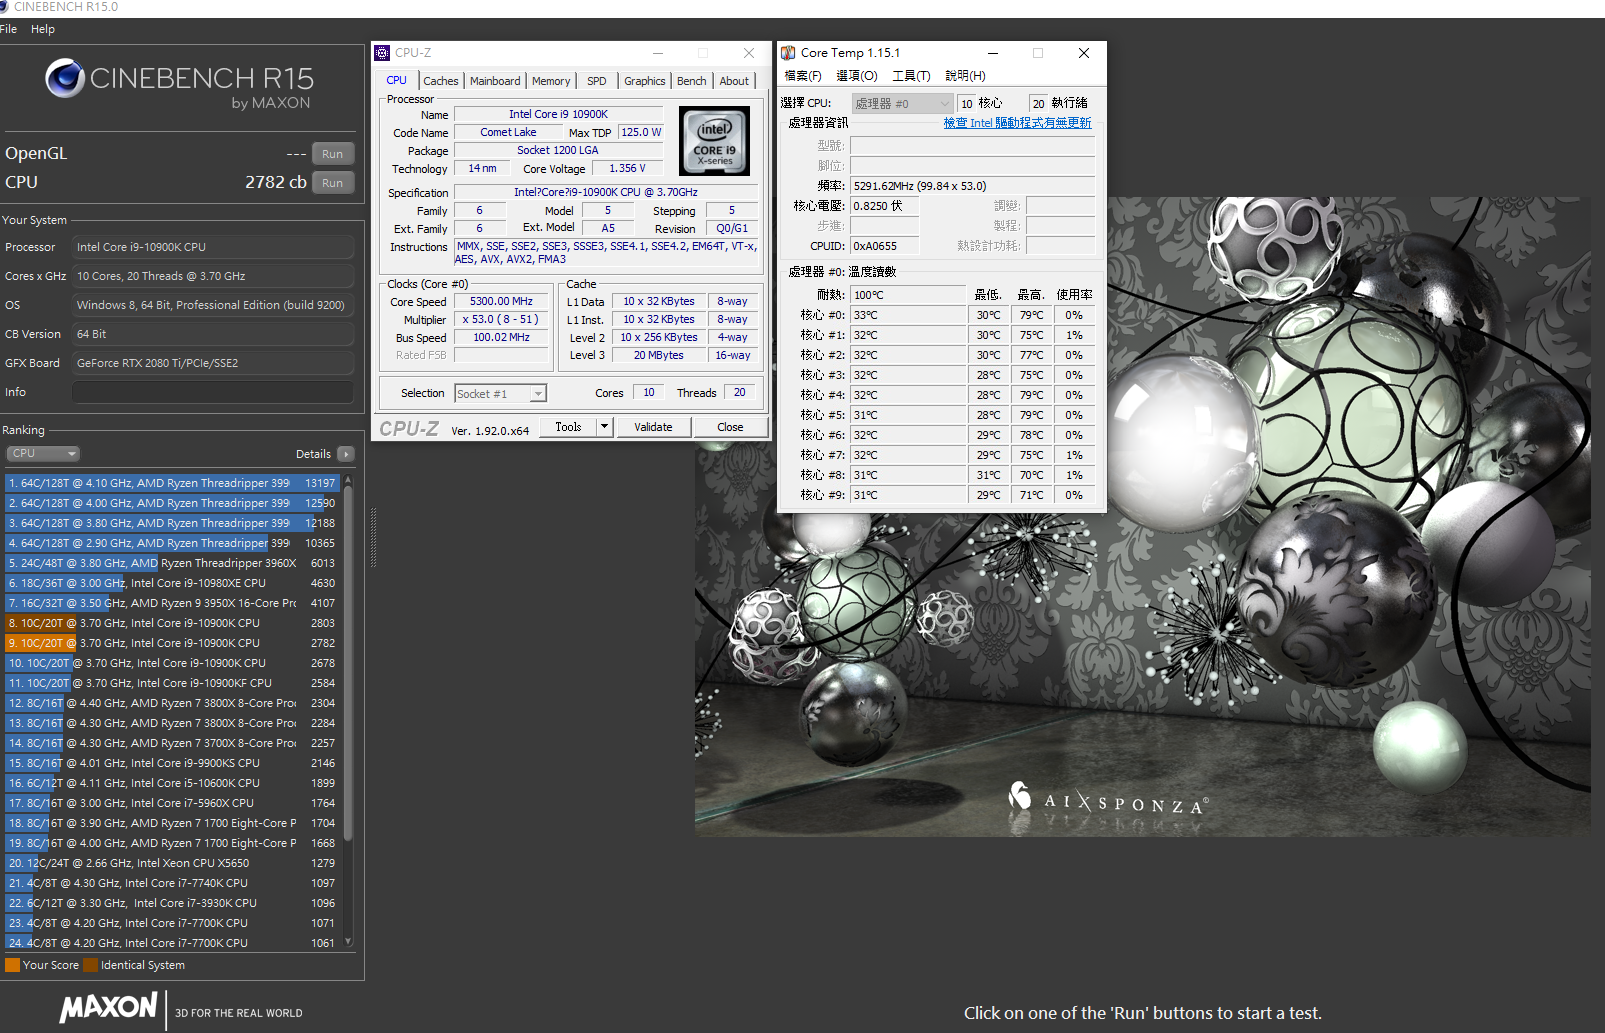Image resolution: width=1605 pixels, height=1033 pixels.
Task: Click the panel divider grip handle
Action: point(374,538)
